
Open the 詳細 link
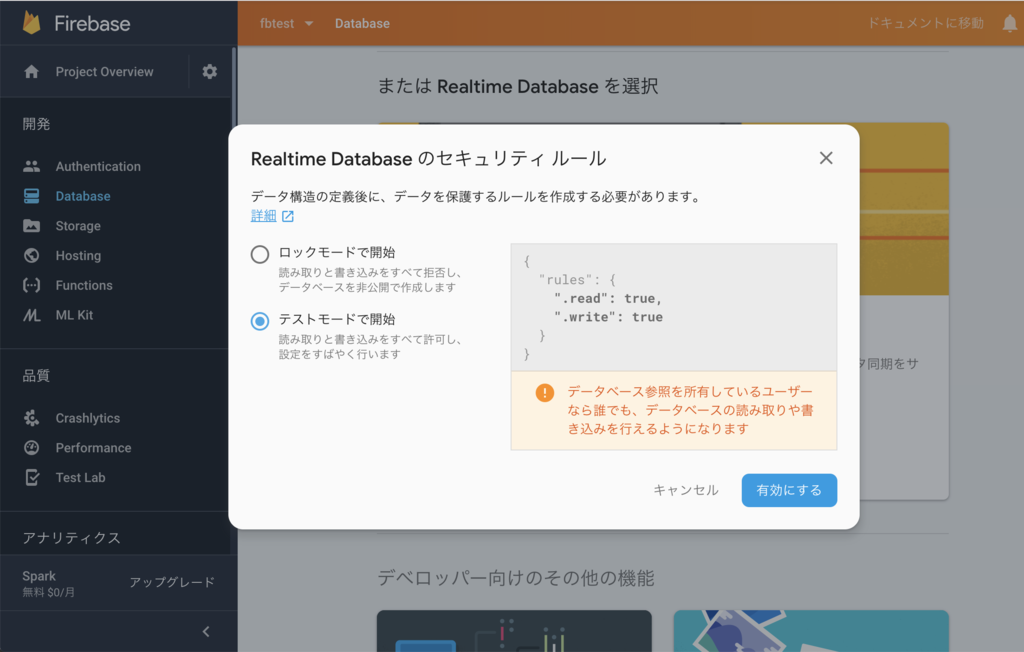tap(264, 216)
